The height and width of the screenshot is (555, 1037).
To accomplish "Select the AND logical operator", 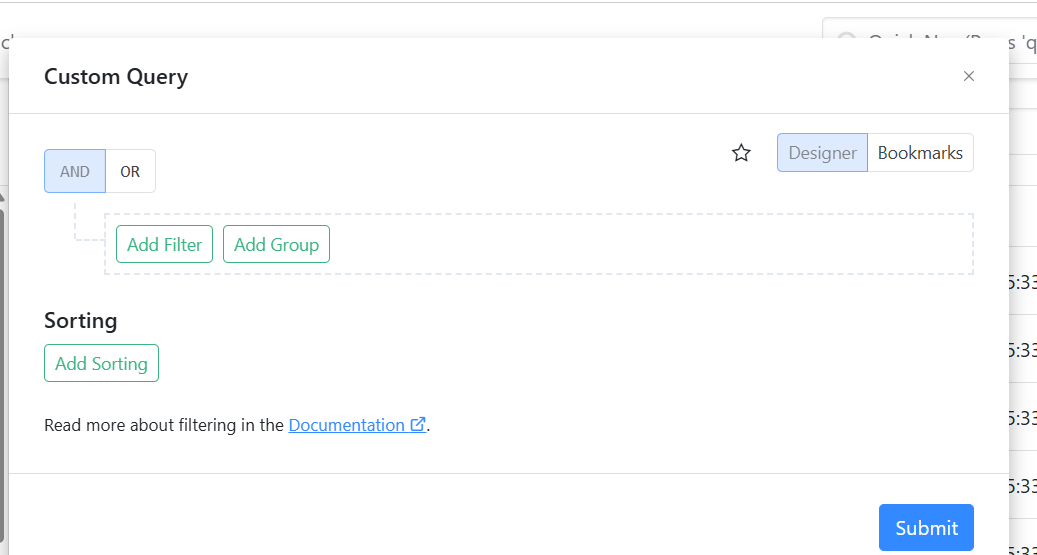I will point(75,171).
